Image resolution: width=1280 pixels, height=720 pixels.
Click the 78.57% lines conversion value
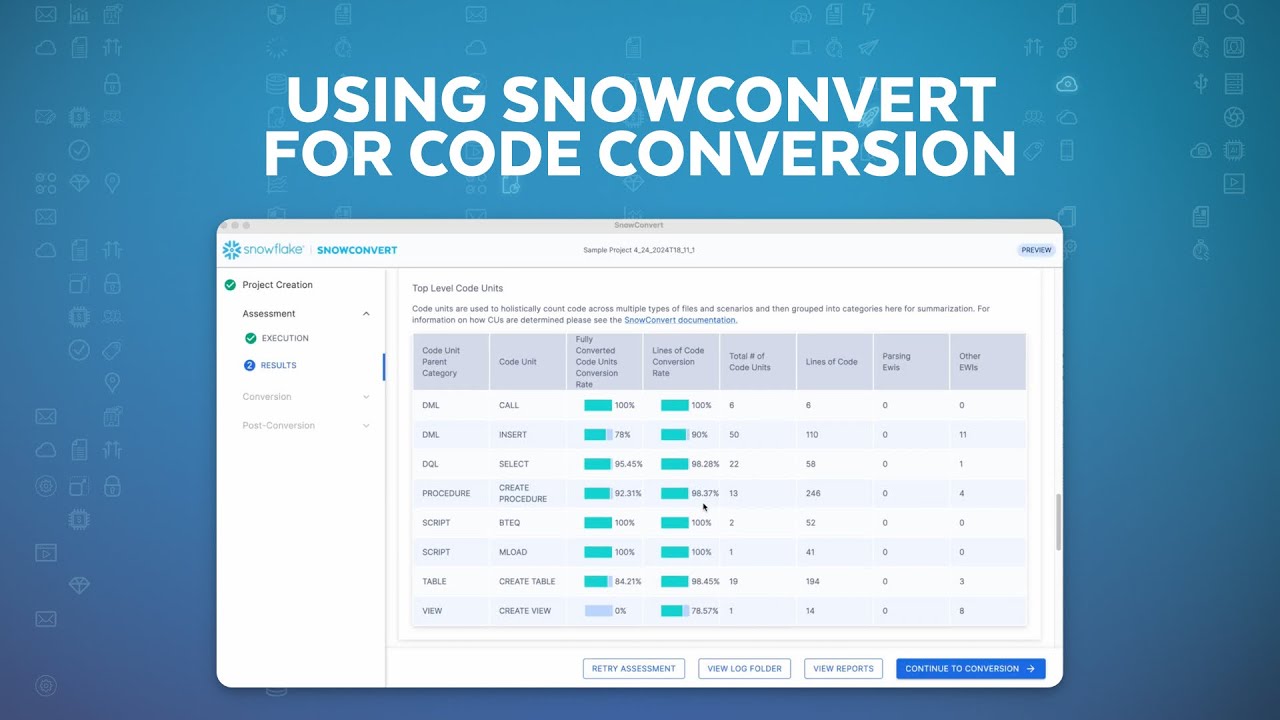pos(705,611)
